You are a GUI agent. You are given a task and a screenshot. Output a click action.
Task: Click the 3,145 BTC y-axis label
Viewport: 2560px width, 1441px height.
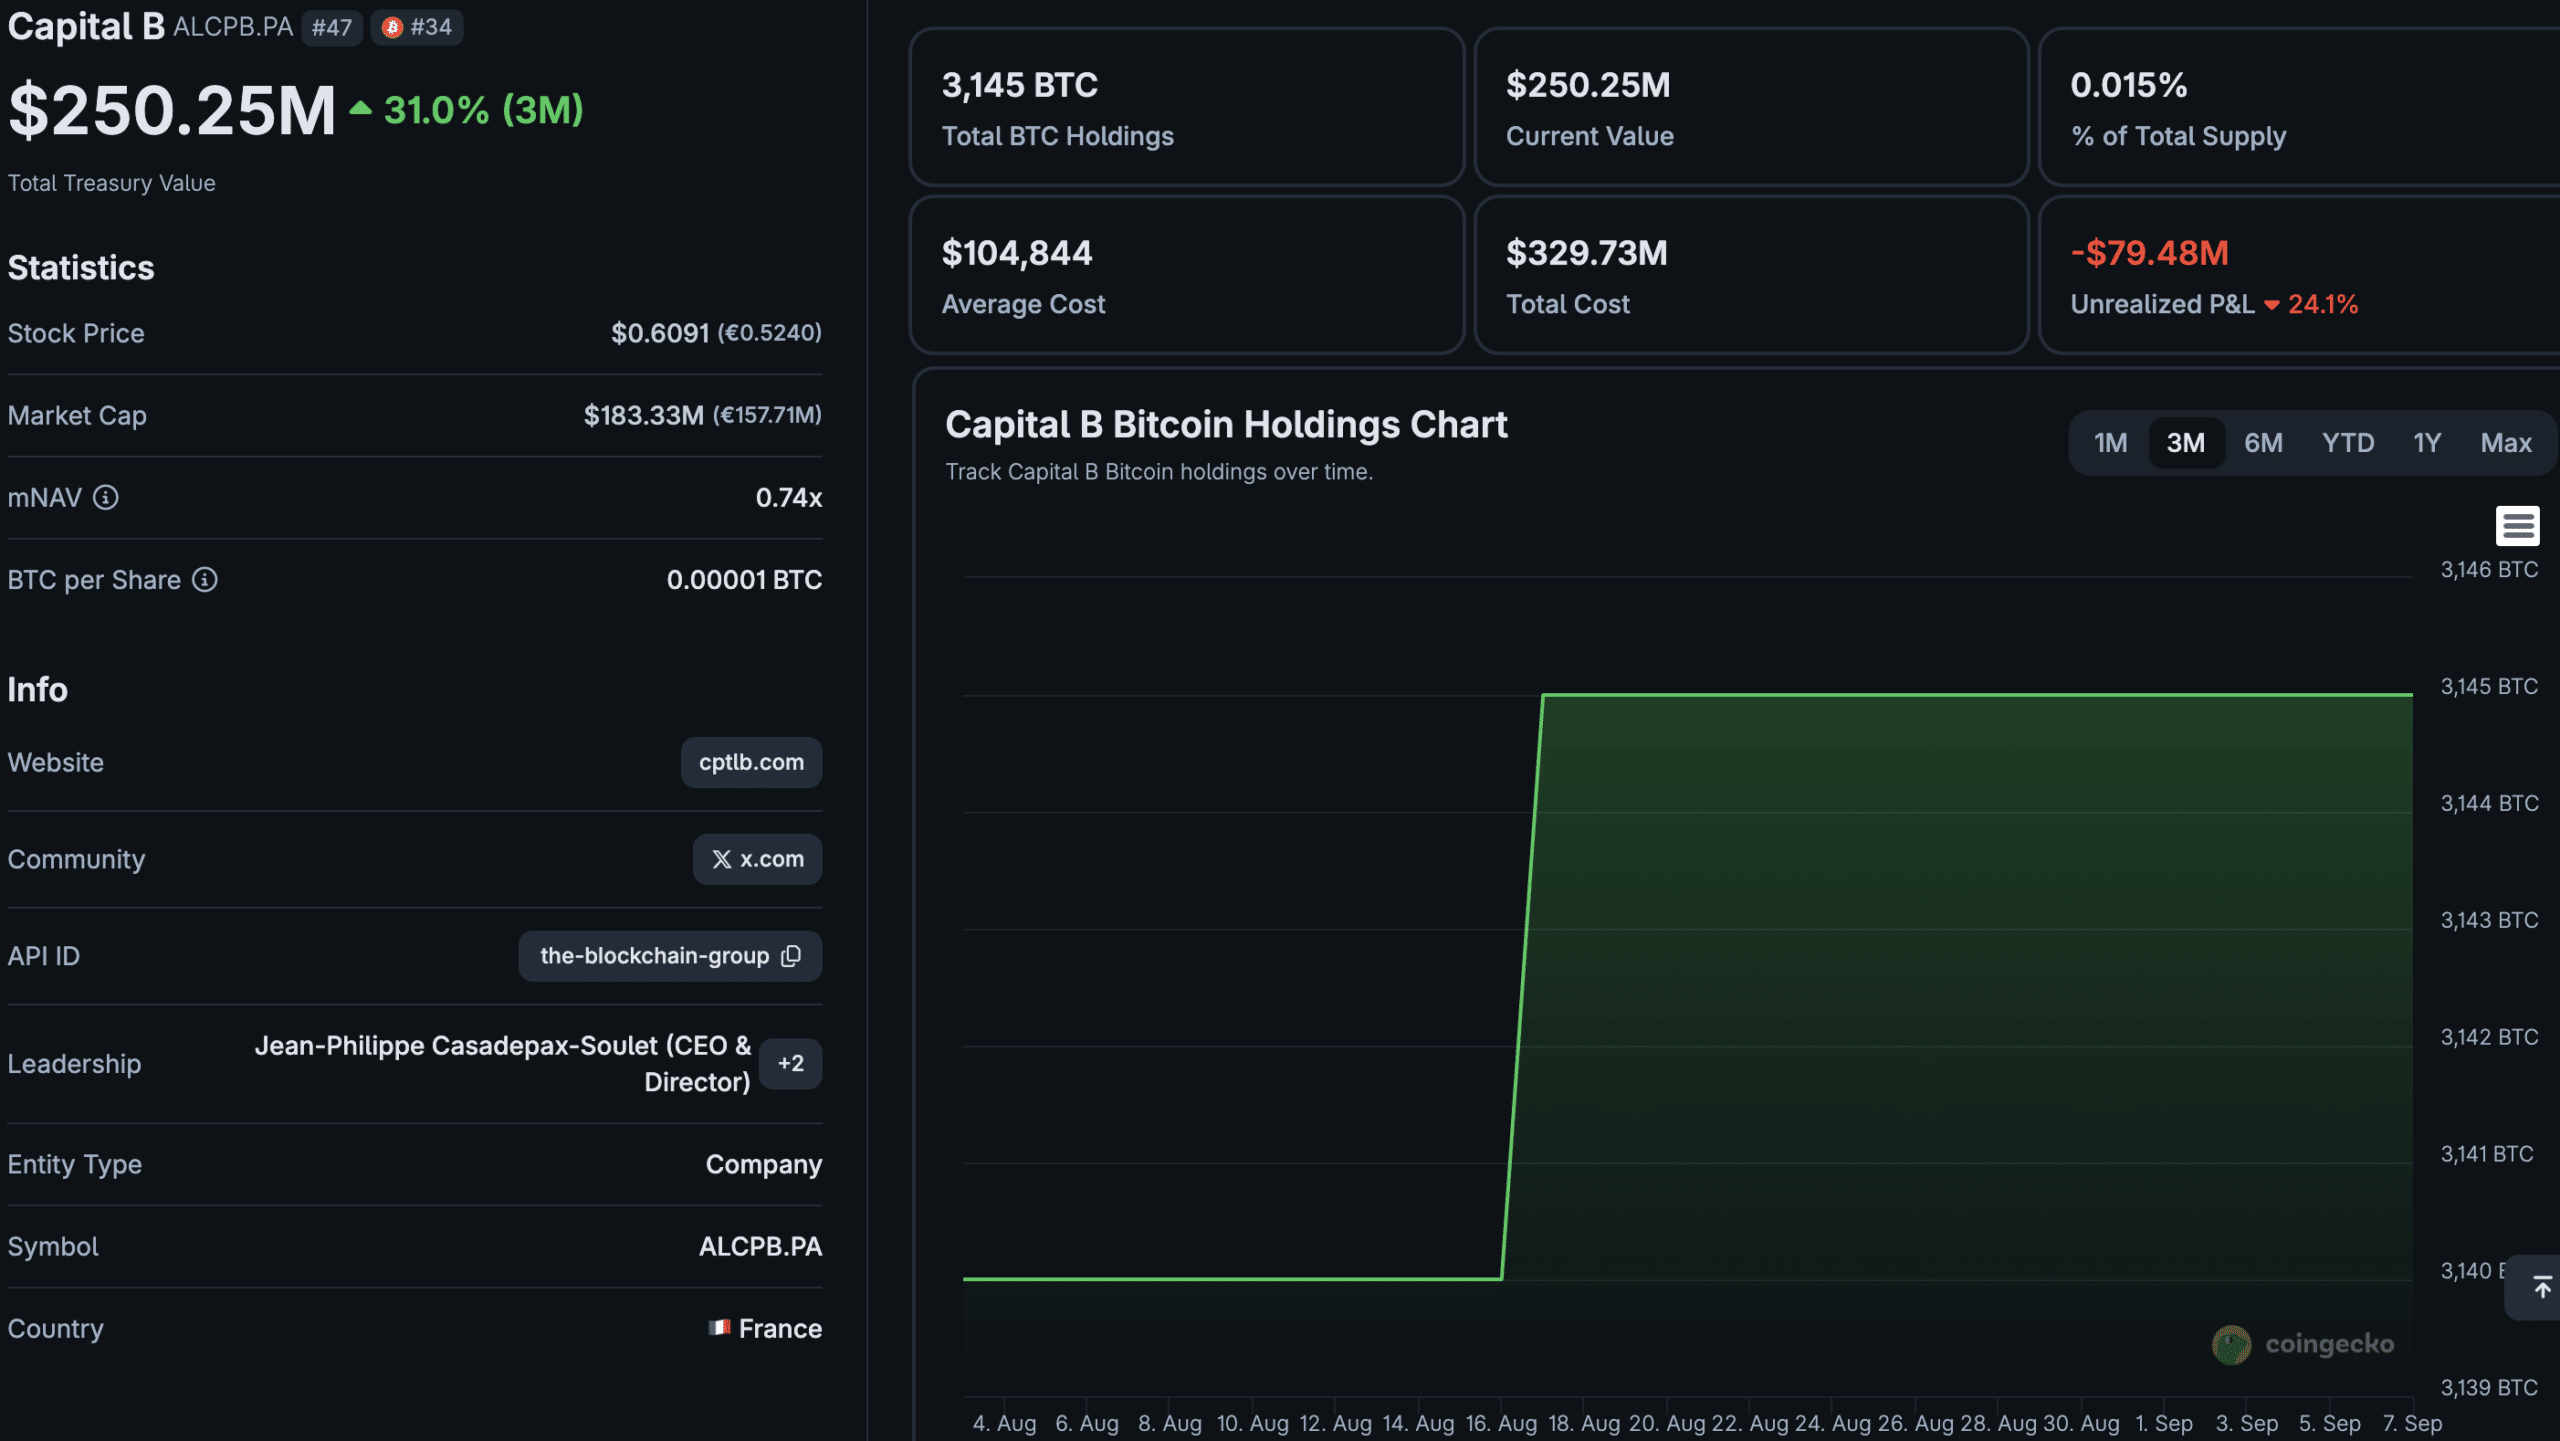[2489, 687]
